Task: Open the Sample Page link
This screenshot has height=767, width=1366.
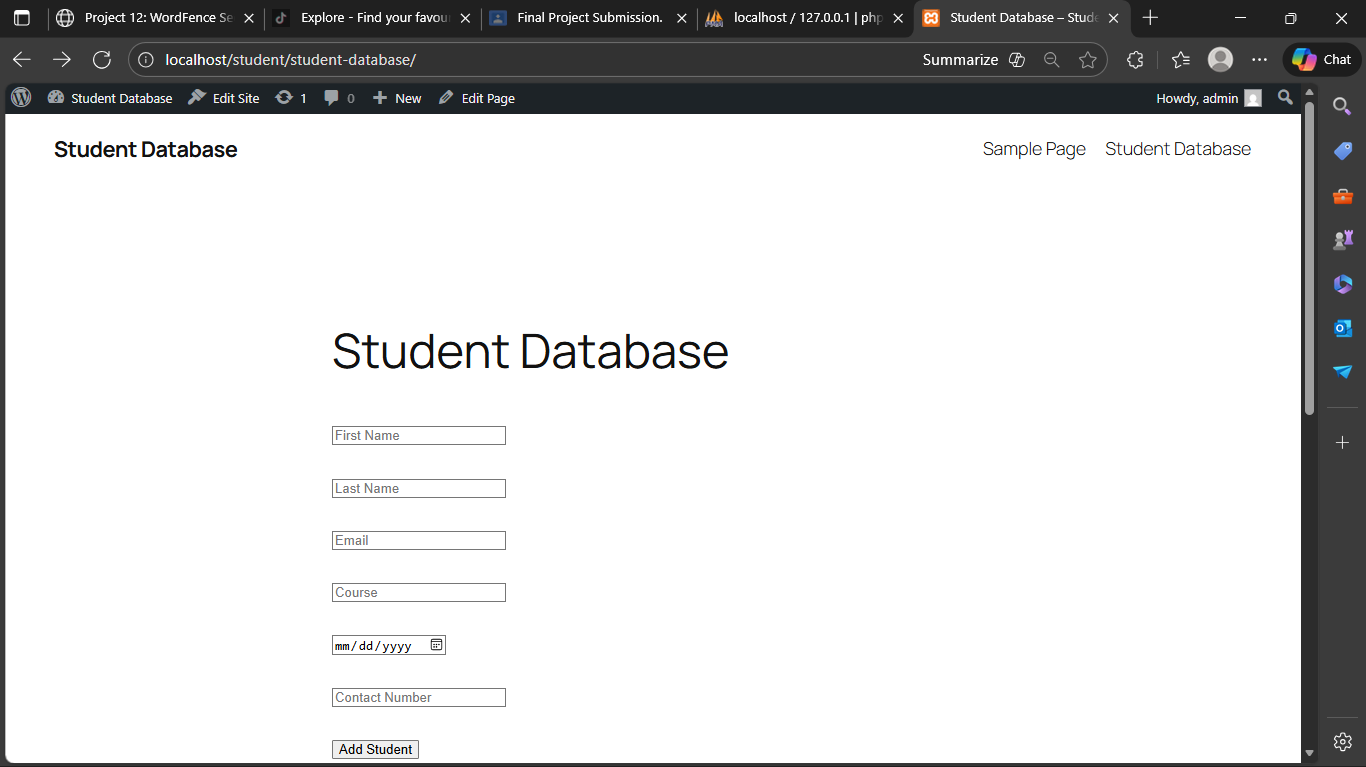Action: (x=1033, y=149)
